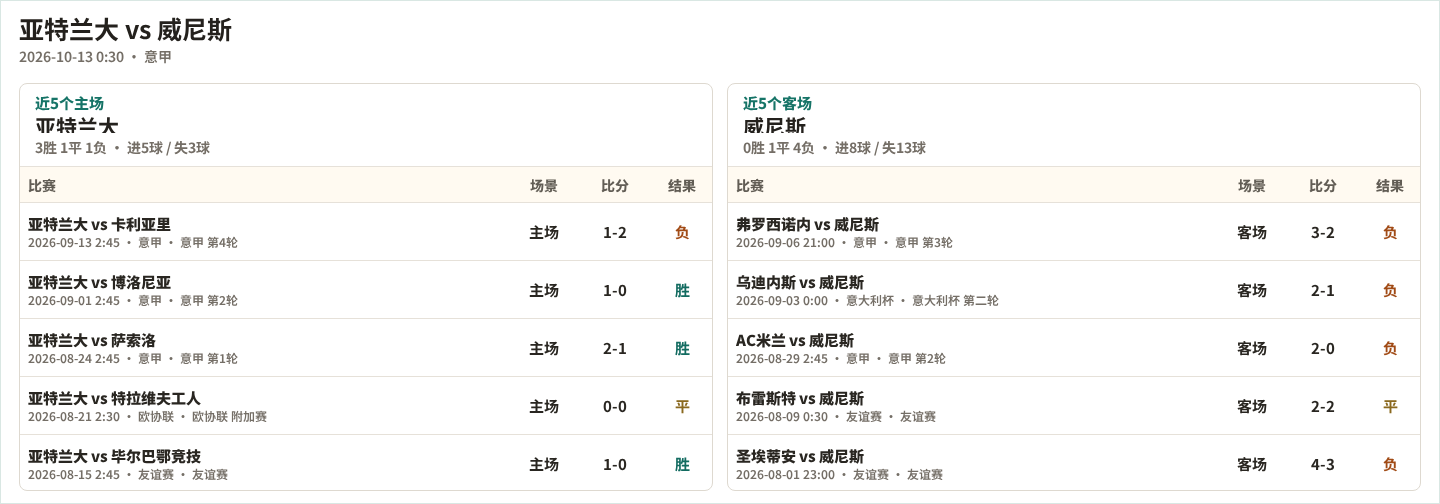Screen dimensions: 1440x504
Task: Open the match AC米兰 vs 威尼斯
Action: [795, 340]
